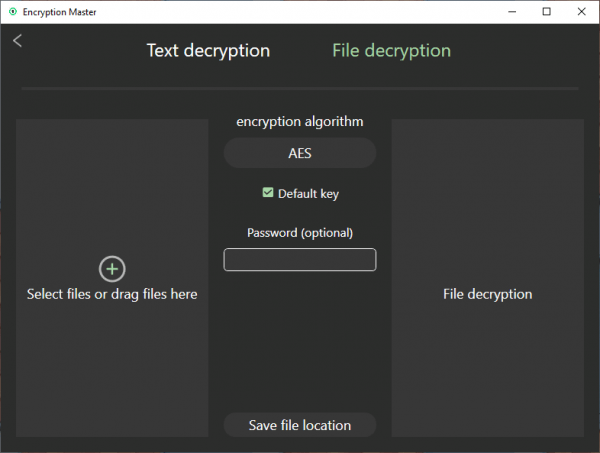This screenshot has width=600, height=453.
Task: Open the AES encryption algorithm dropdown
Action: point(300,153)
